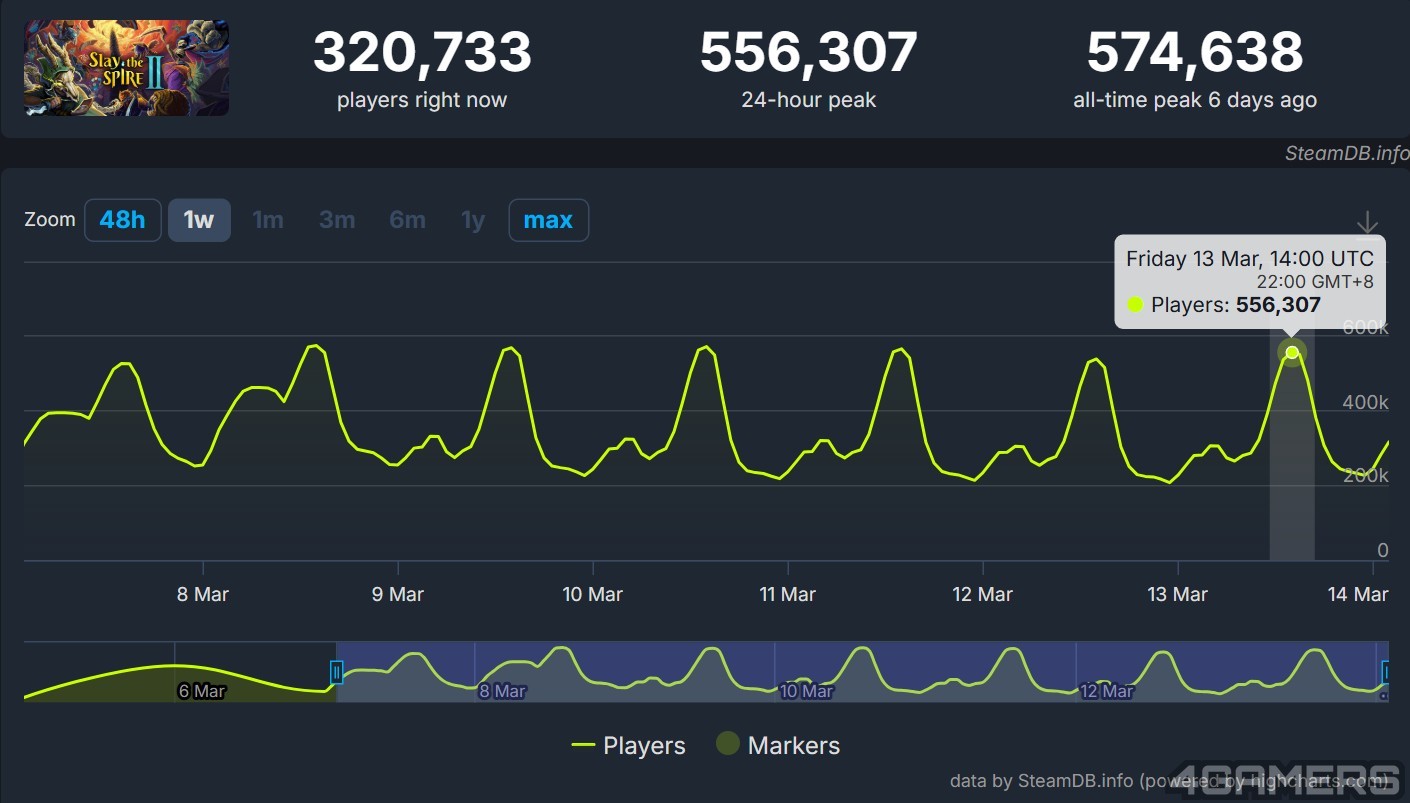Click the dark circle symbol in the Markers legend

tap(728, 744)
